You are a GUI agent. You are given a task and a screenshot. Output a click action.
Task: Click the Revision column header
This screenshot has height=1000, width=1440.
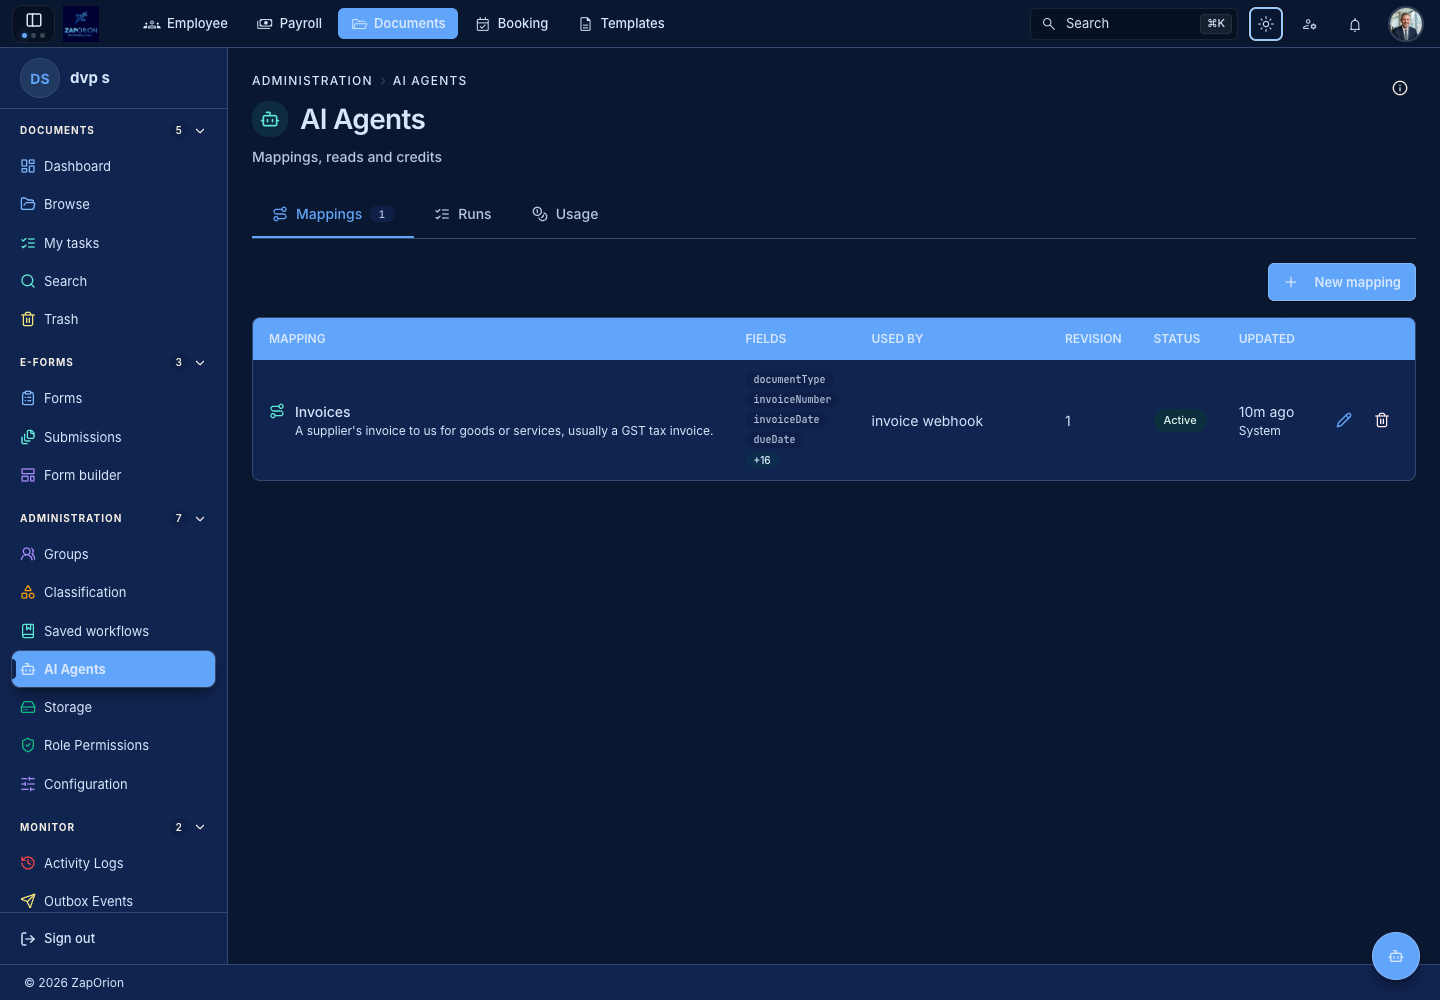[x=1093, y=339]
